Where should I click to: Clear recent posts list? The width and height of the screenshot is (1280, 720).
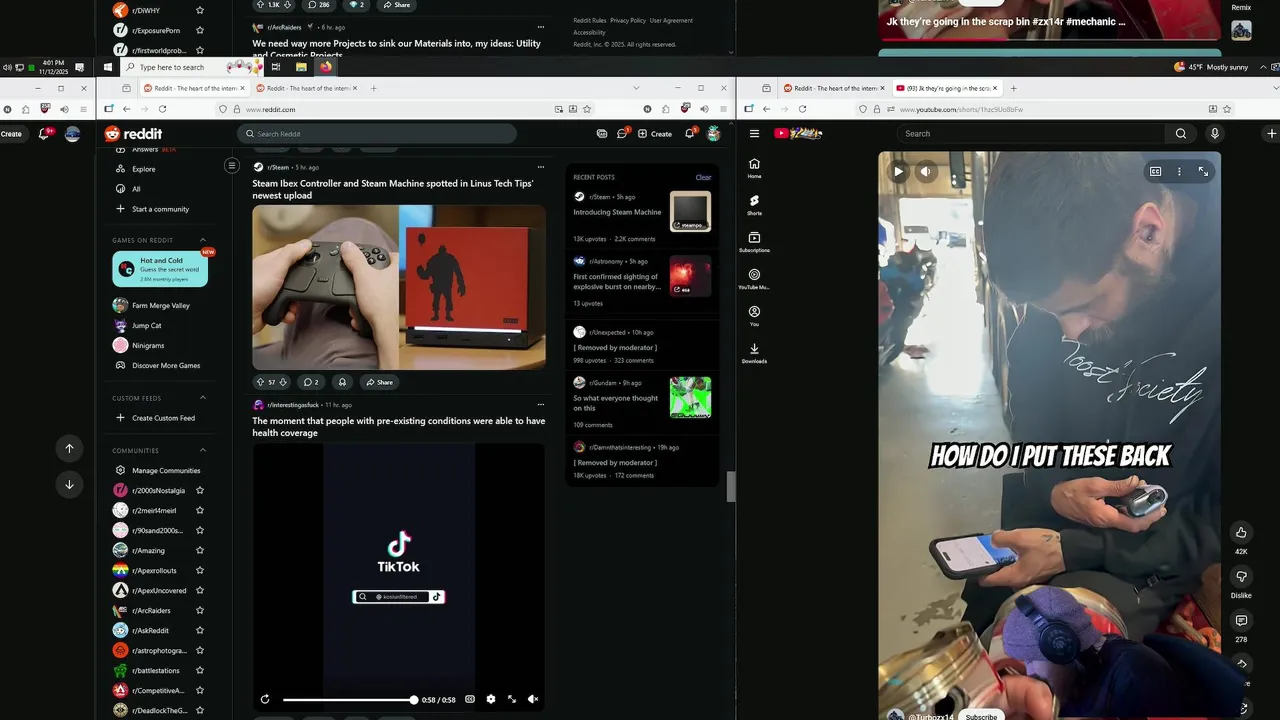(703, 177)
